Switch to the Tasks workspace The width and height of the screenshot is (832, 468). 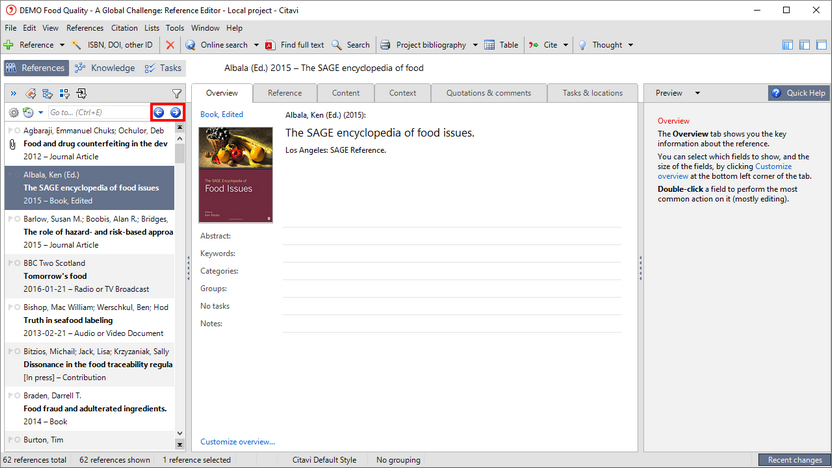[163, 68]
